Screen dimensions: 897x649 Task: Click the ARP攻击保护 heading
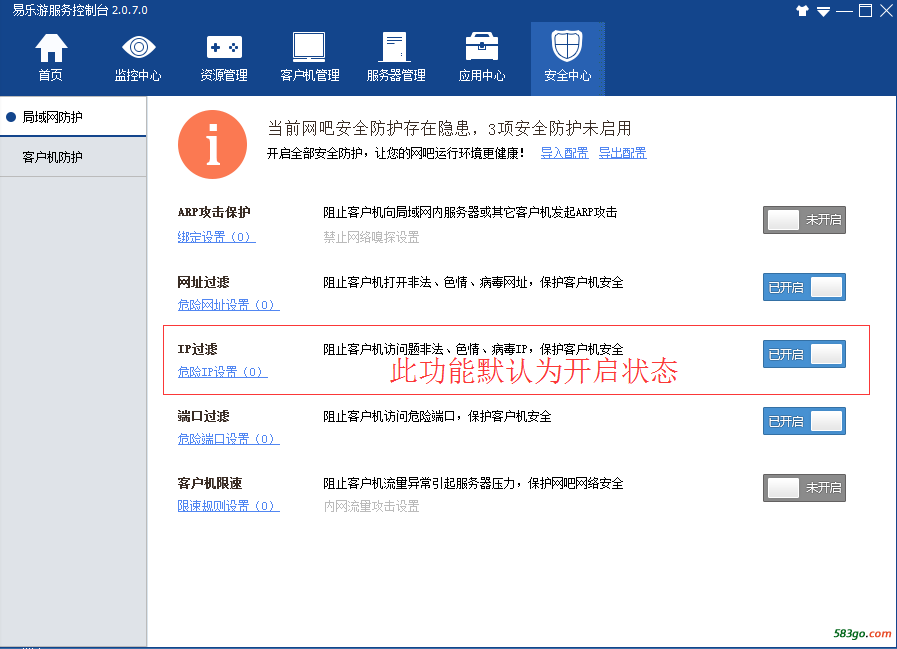click(x=214, y=212)
